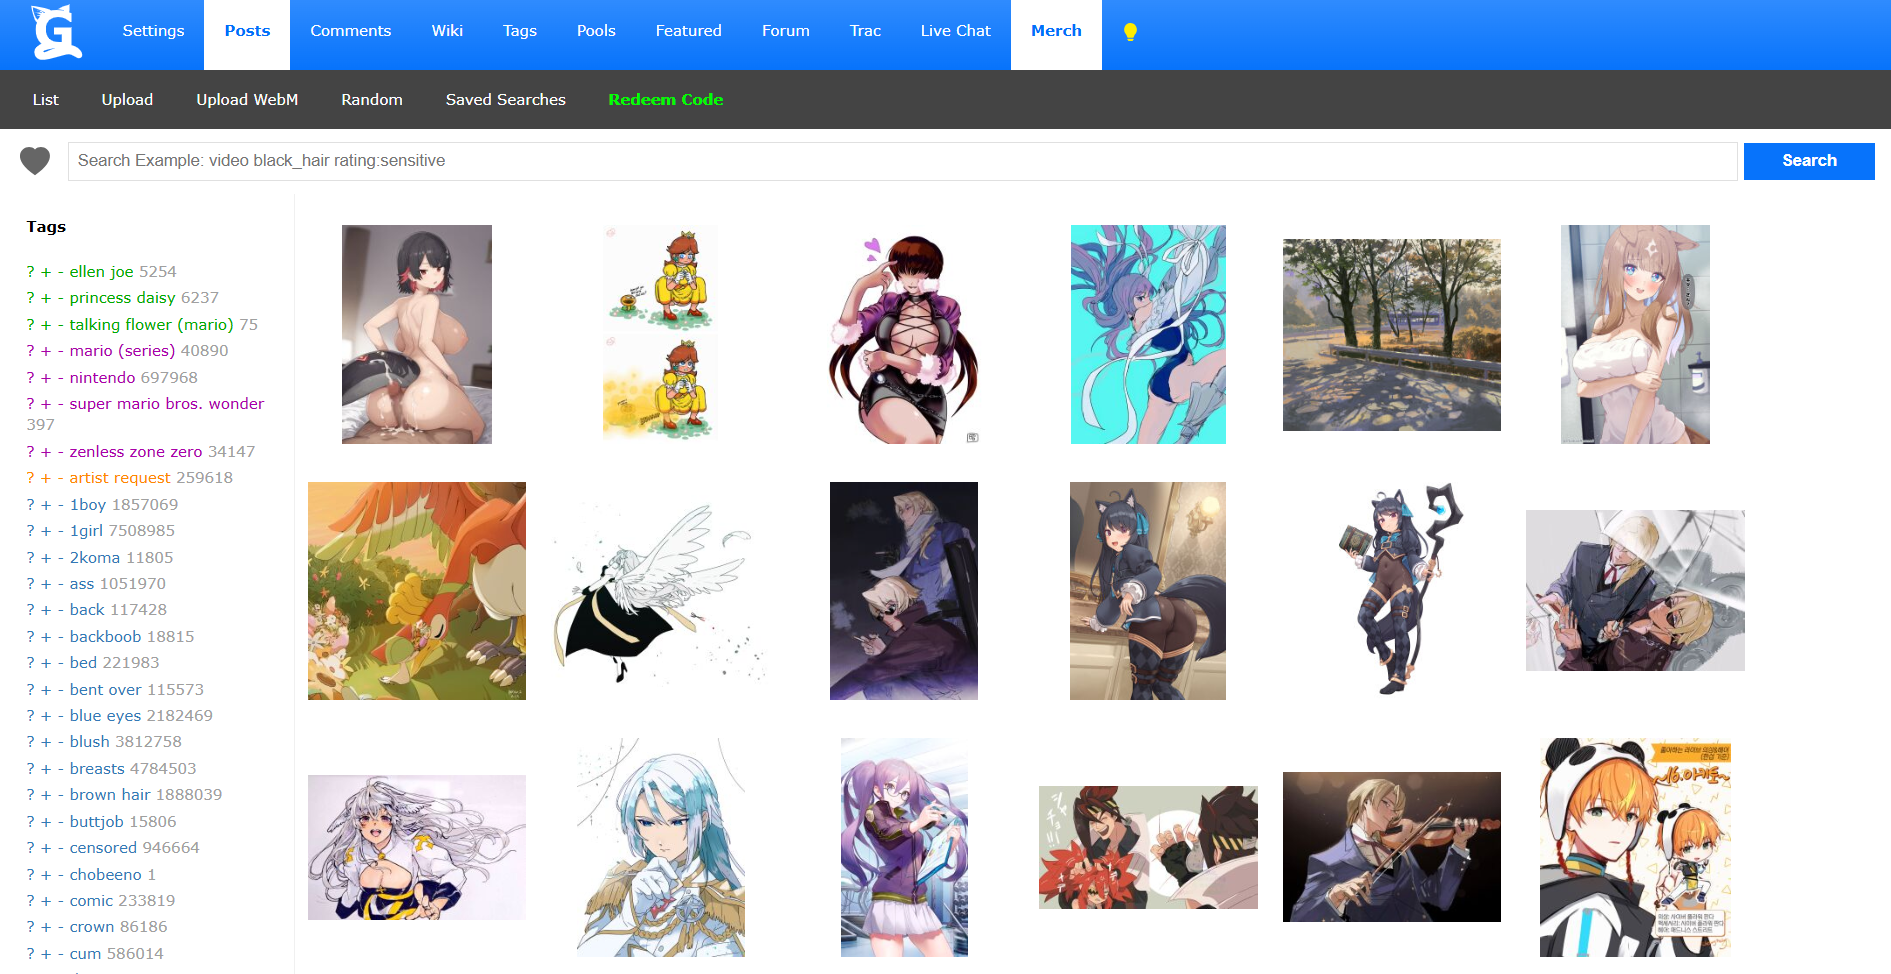Open the Featured page
This screenshot has height=974, width=1891.
(x=688, y=31)
